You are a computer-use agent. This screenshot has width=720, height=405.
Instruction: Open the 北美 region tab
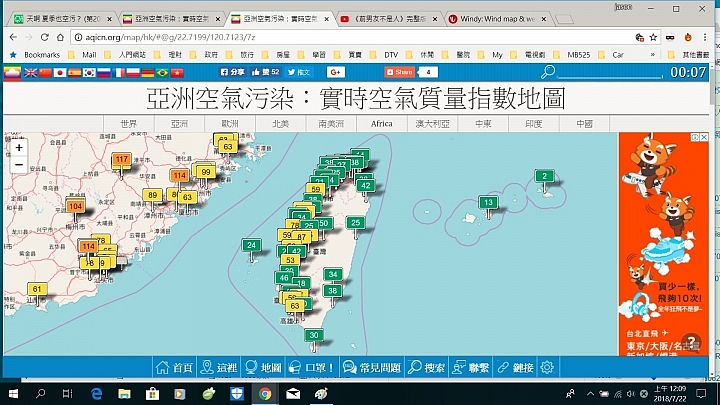(281, 124)
